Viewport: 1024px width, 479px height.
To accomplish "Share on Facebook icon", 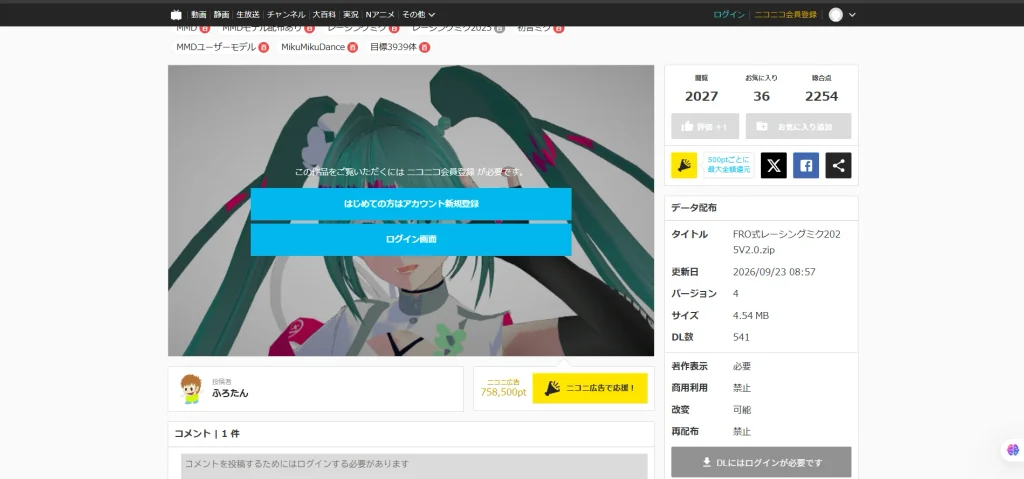I will pos(806,165).
